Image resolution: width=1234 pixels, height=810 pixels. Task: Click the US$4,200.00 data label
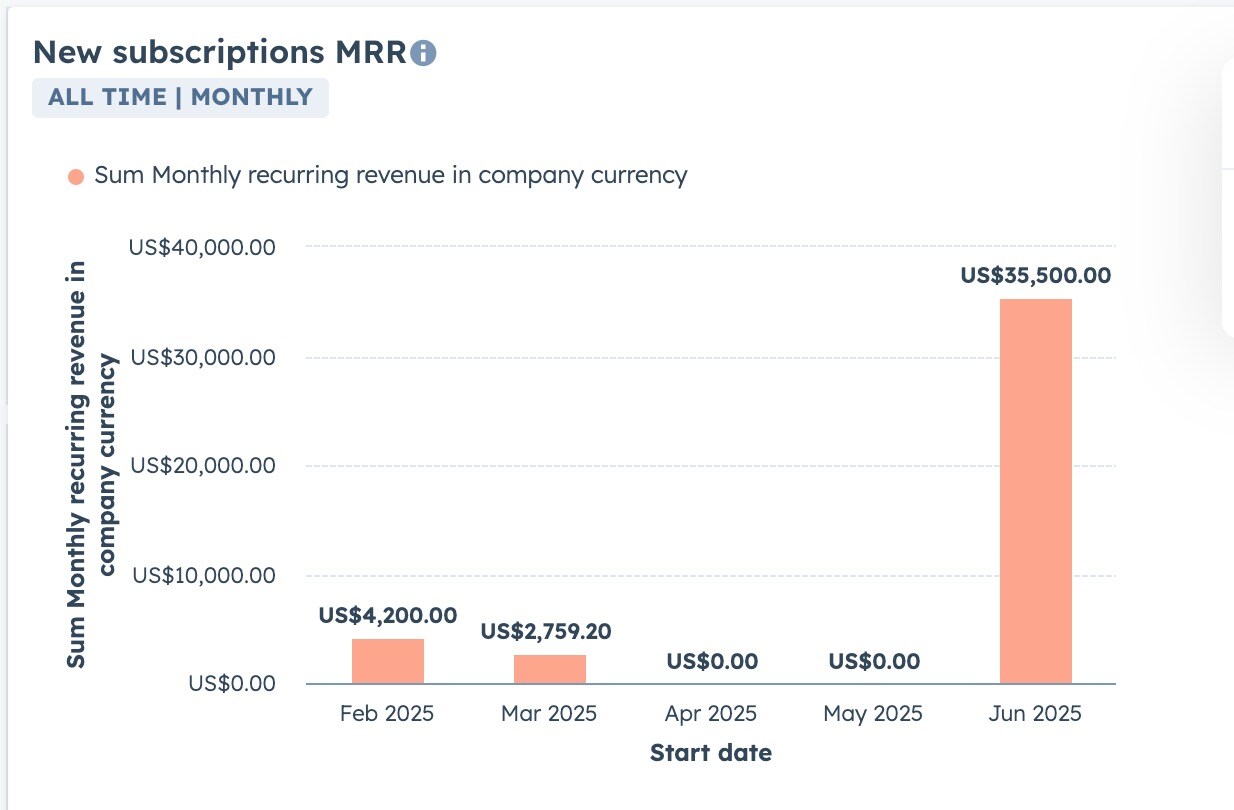click(387, 616)
